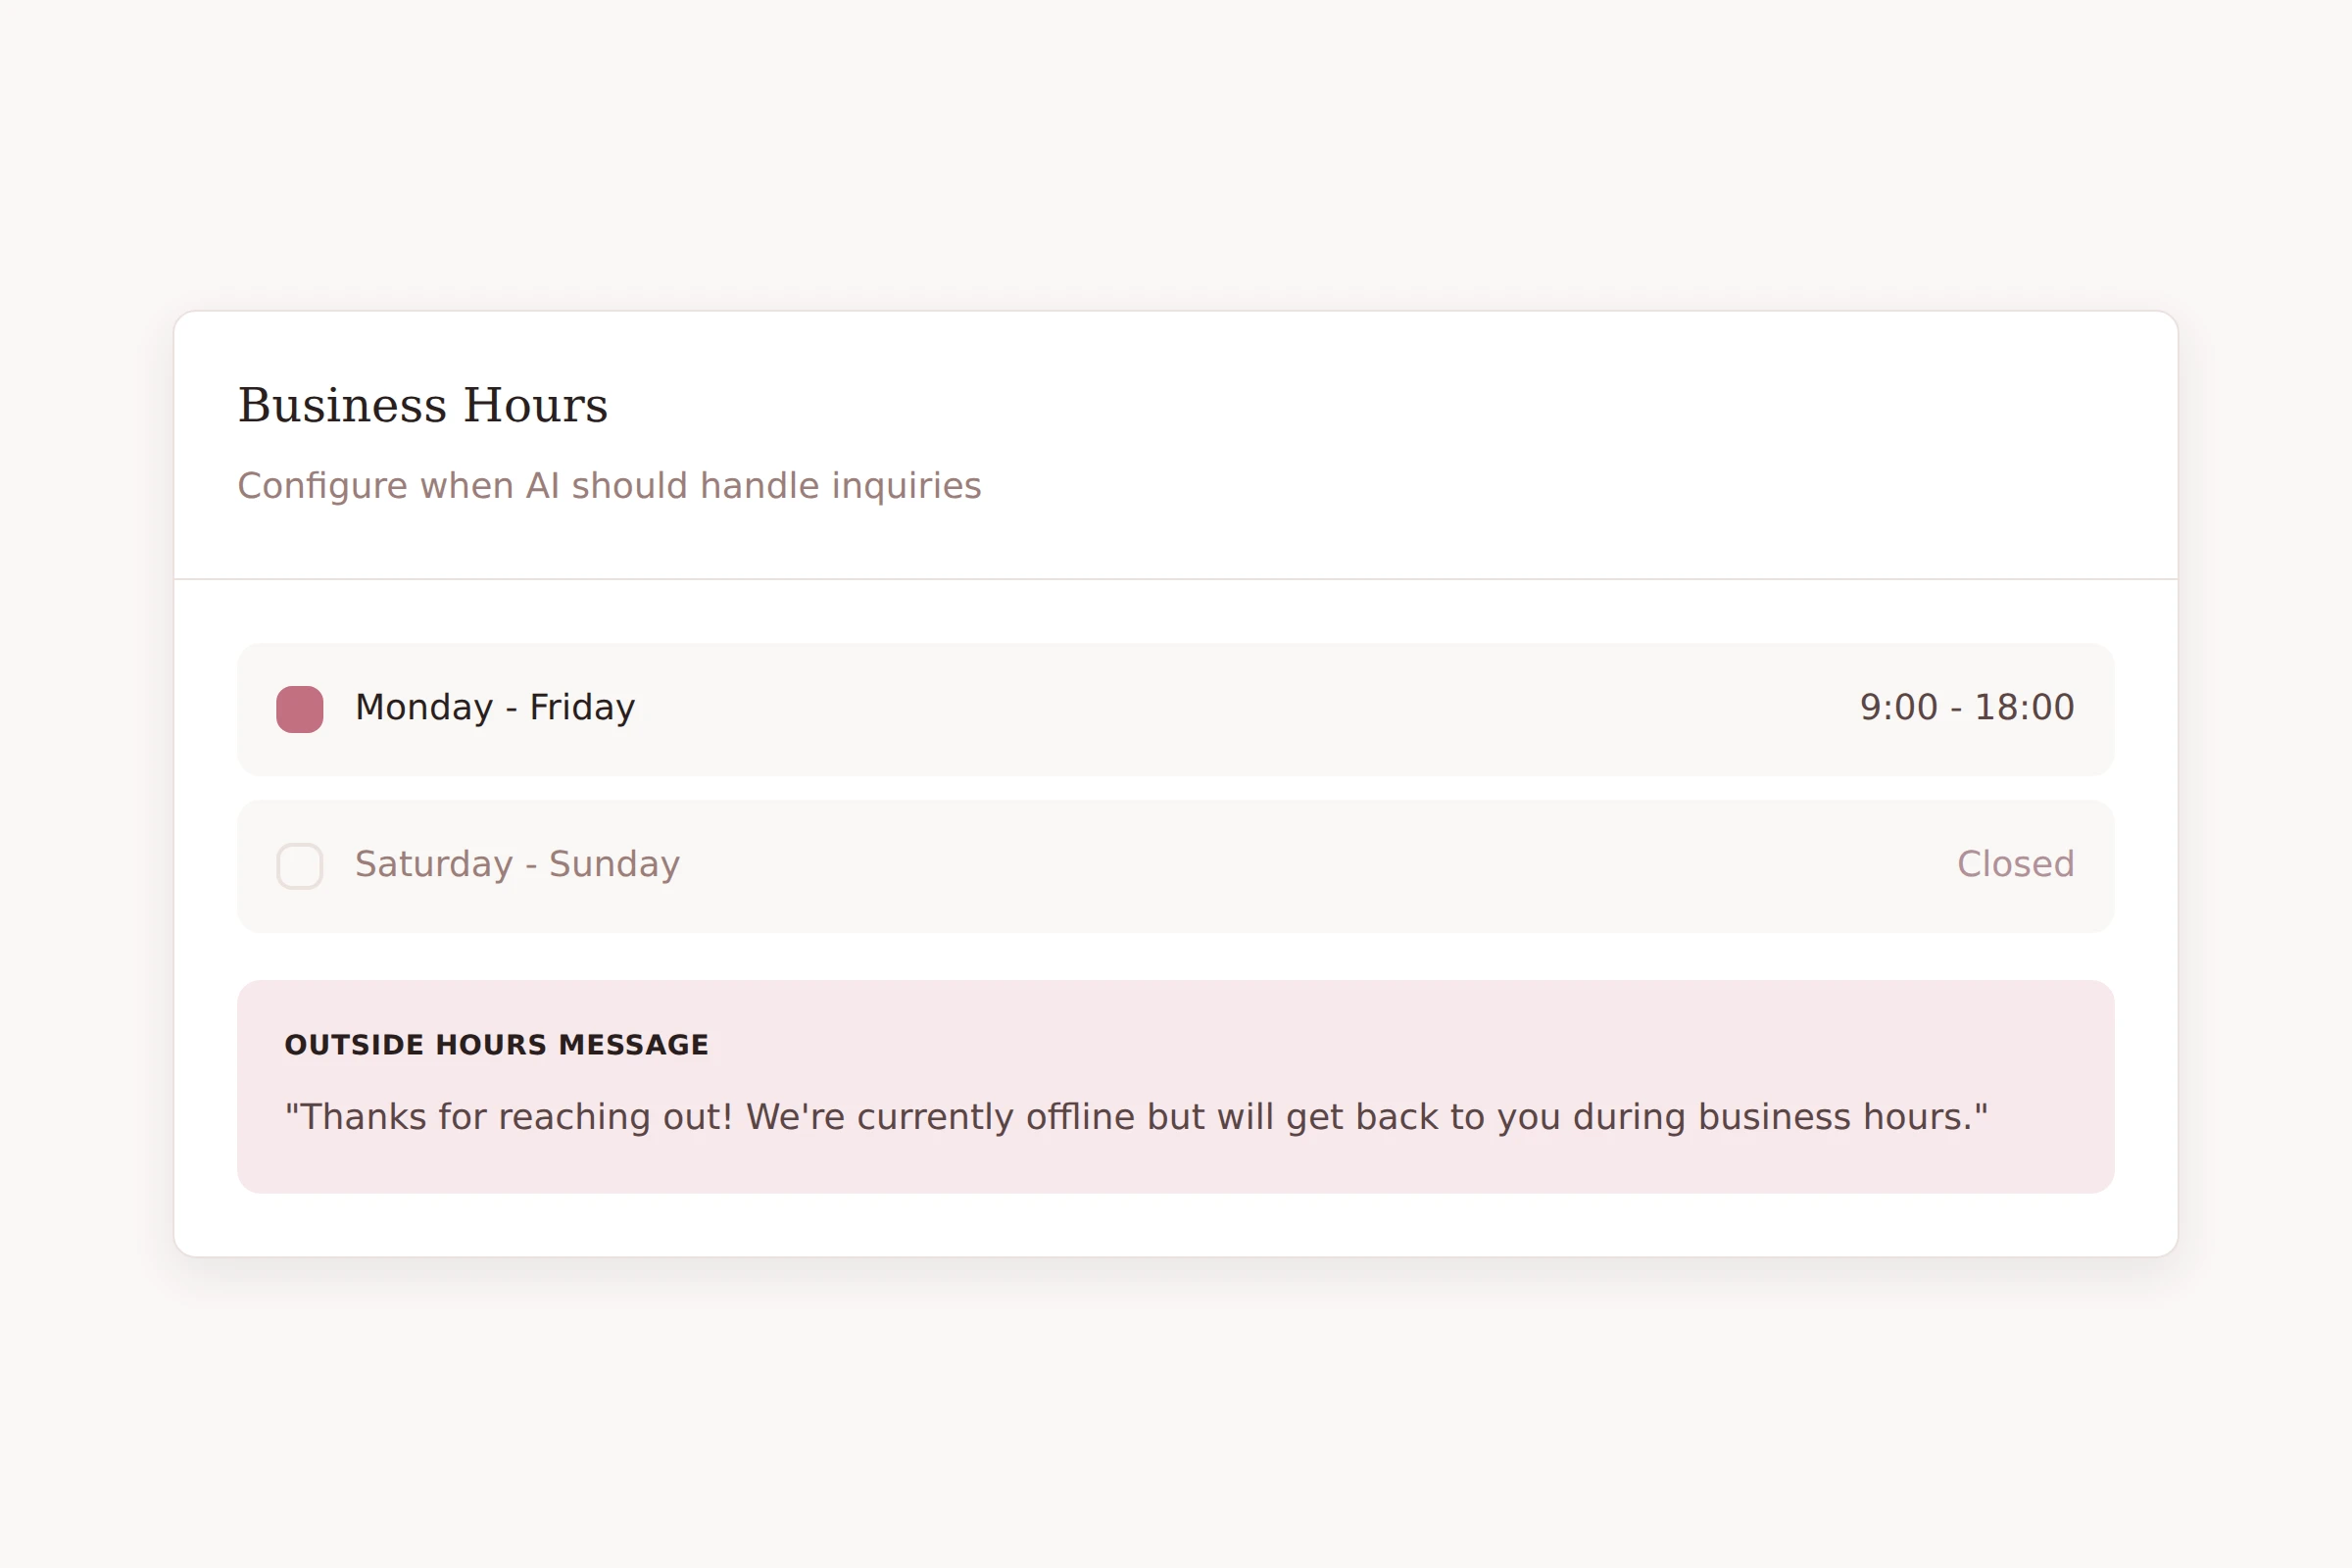Uncheck the Monday - Friday checkbox
The width and height of the screenshot is (2352, 1568).
coord(300,709)
